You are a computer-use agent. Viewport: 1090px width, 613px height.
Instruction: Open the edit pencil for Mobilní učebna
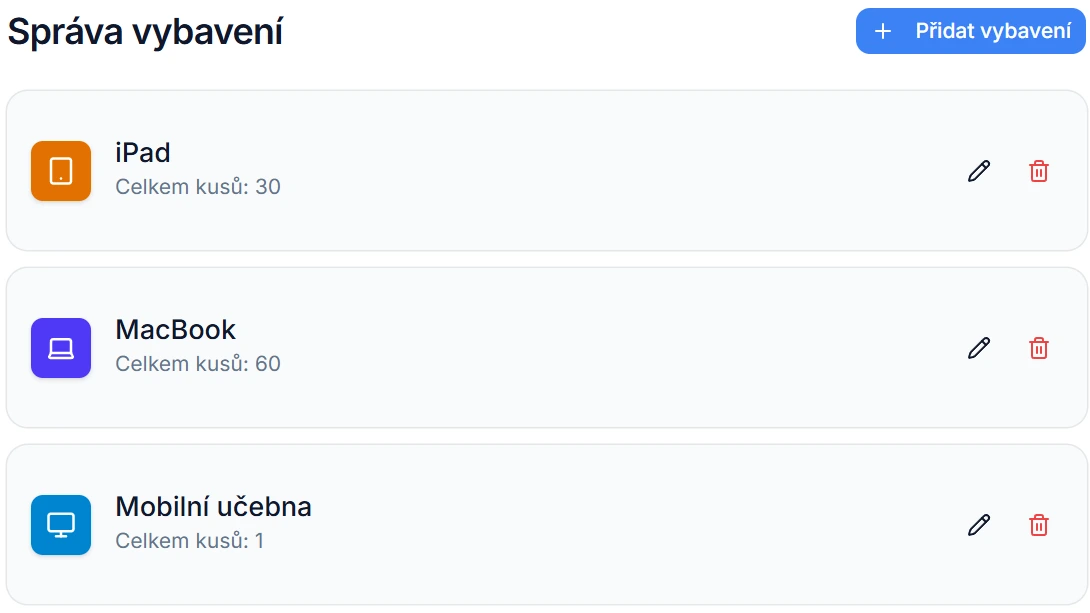(x=978, y=524)
